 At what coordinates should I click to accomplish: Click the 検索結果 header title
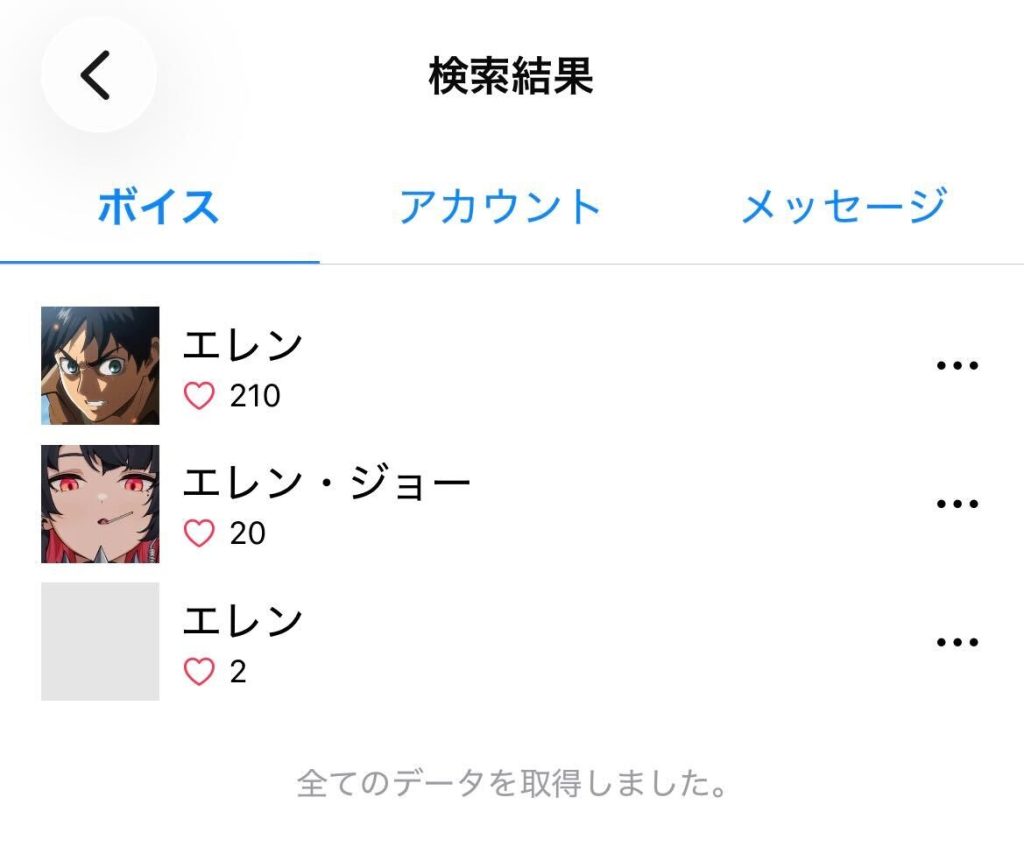coord(511,77)
